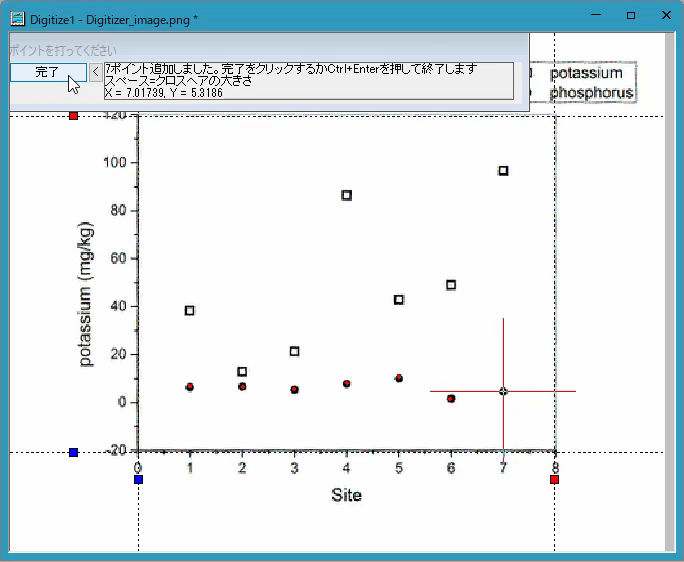The height and width of the screenshot is (562, 684).
Task: Click the red digitized point at site 6
Action: coord(451,398)
